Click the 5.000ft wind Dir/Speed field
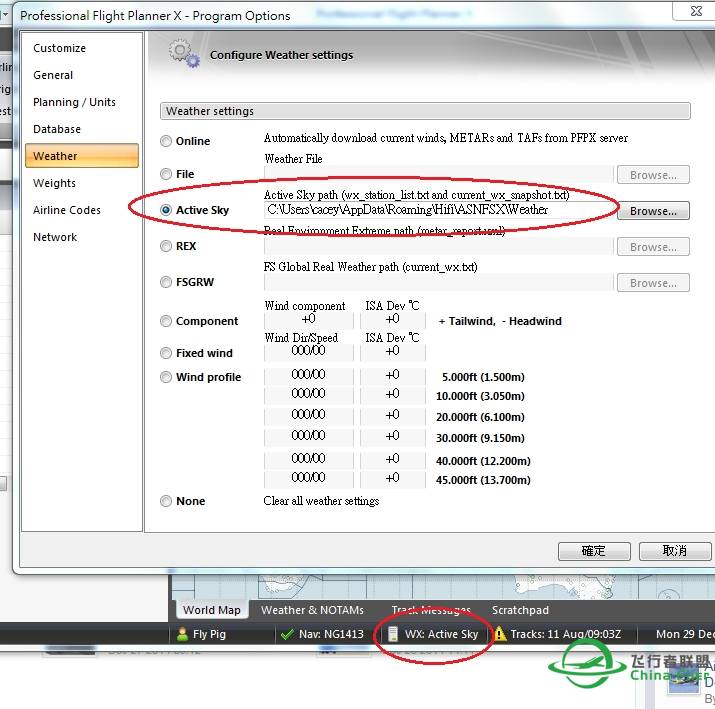Screen dimensions: 715x709 pos(309,375)
